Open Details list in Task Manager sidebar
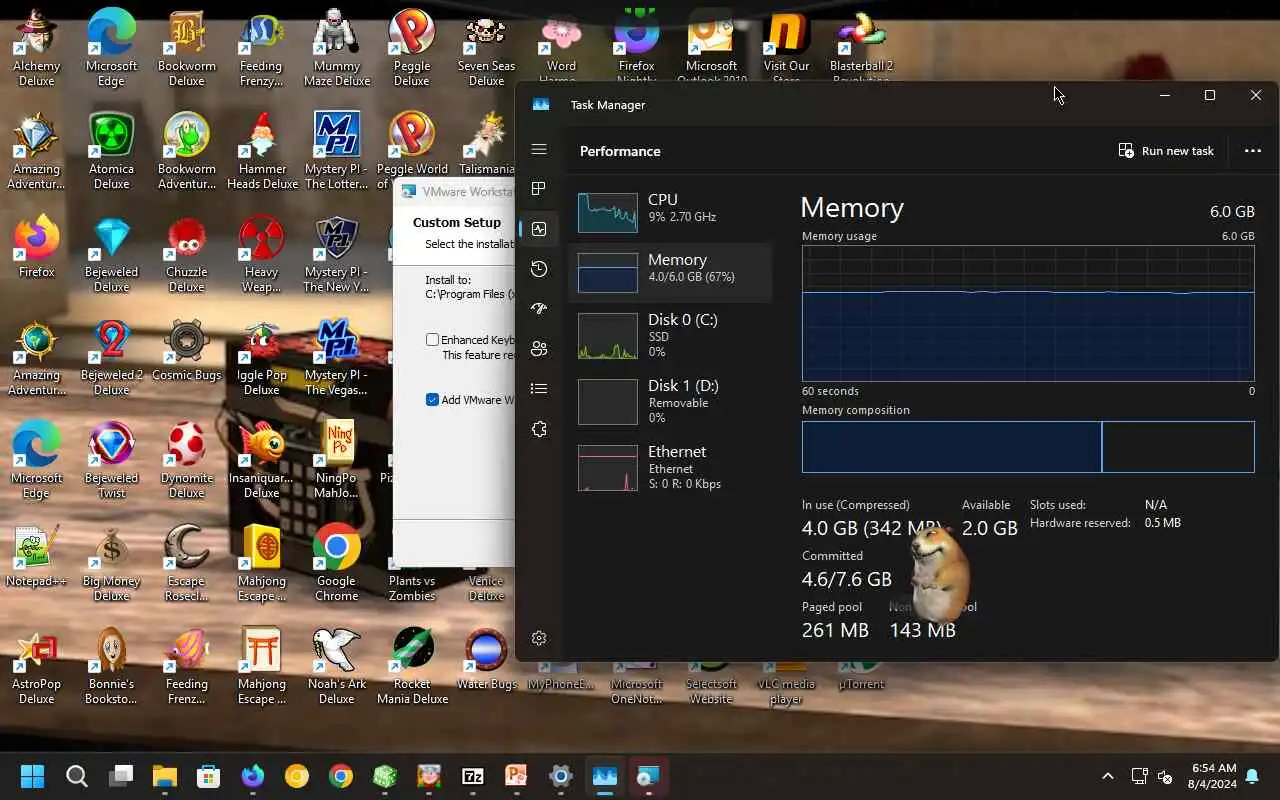This screenshot has width=1280, height=800. coord(539,389)
